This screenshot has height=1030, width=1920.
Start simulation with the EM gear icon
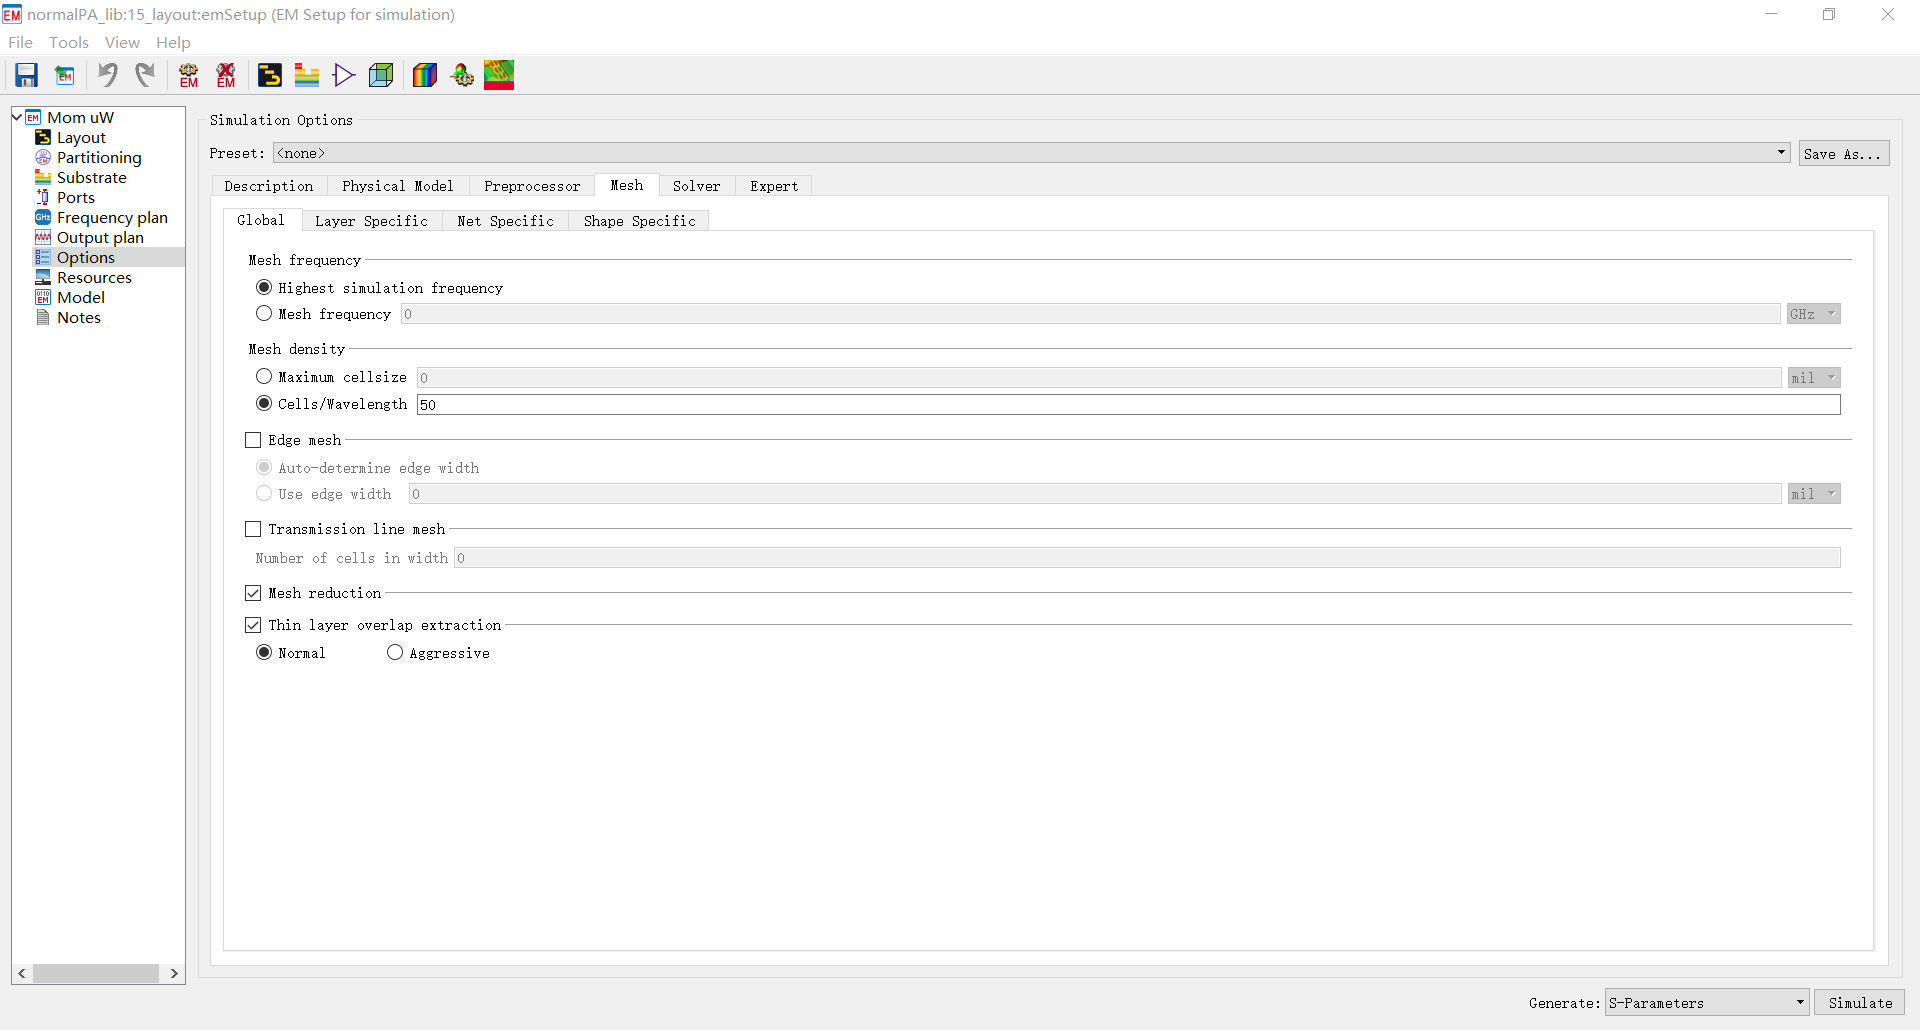point(189,75)
